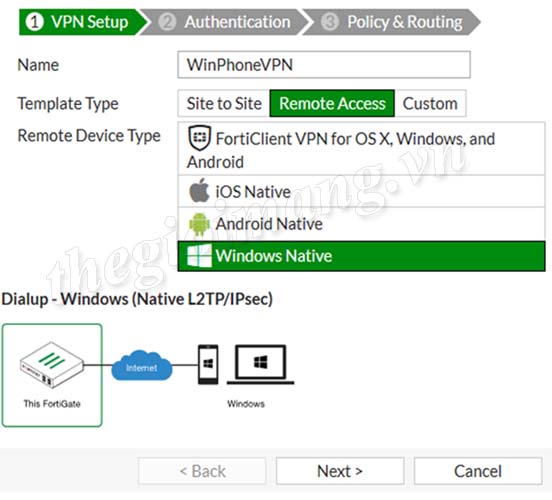552x500 pixels.
Task: Choose FortiClient VPN for OS X, Windows, and Android
Action: (x=361, y=149)
